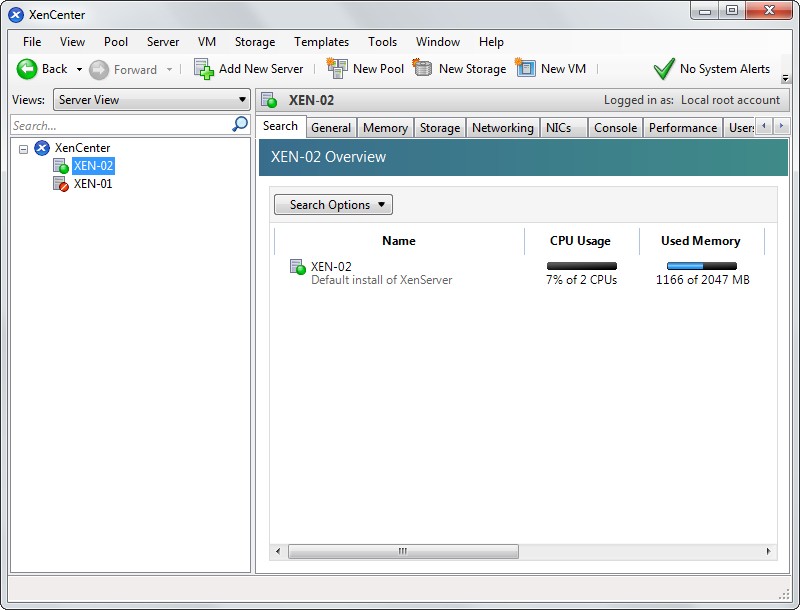
Task: Click the horizontal scrollbar thumb
Action: [403, 551]
